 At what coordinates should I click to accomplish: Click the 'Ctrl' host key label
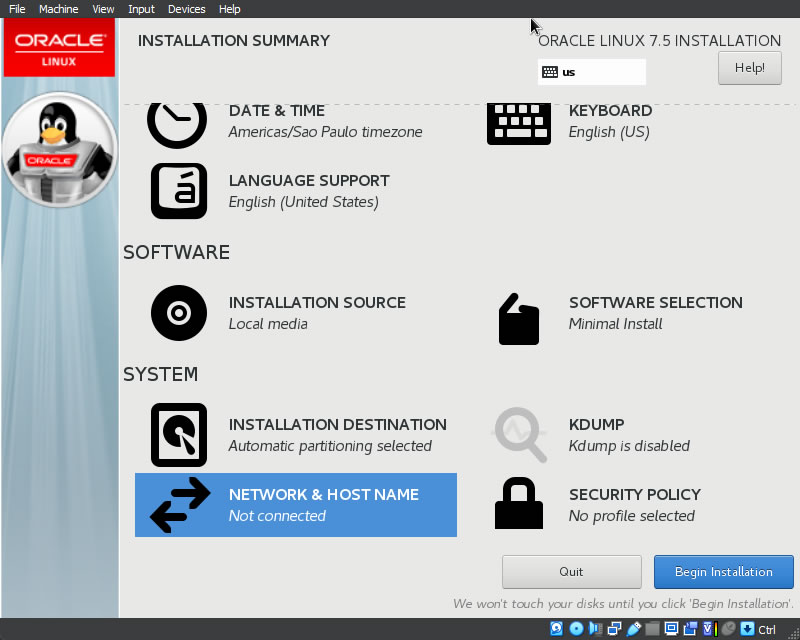pyautogui.click(x=767, y=629)
